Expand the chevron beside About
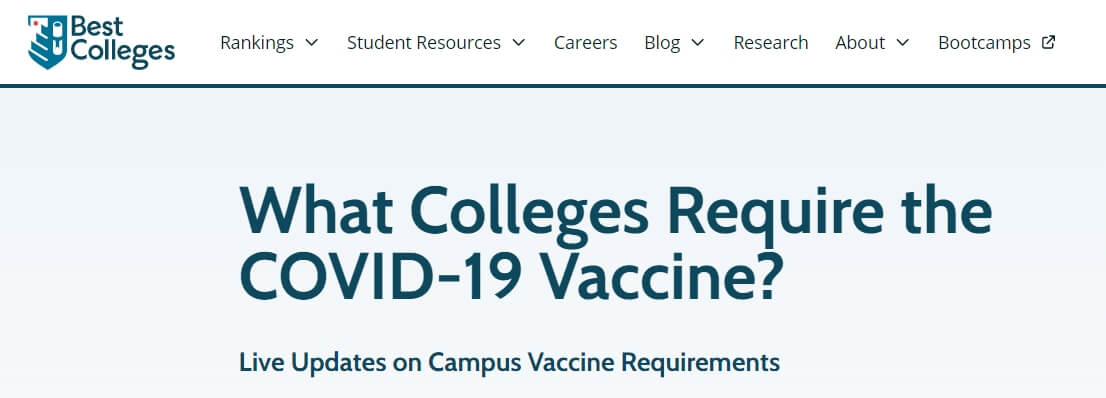Image resolution: width=1106 pixels, height=398 pixels. tap(903, 42)
